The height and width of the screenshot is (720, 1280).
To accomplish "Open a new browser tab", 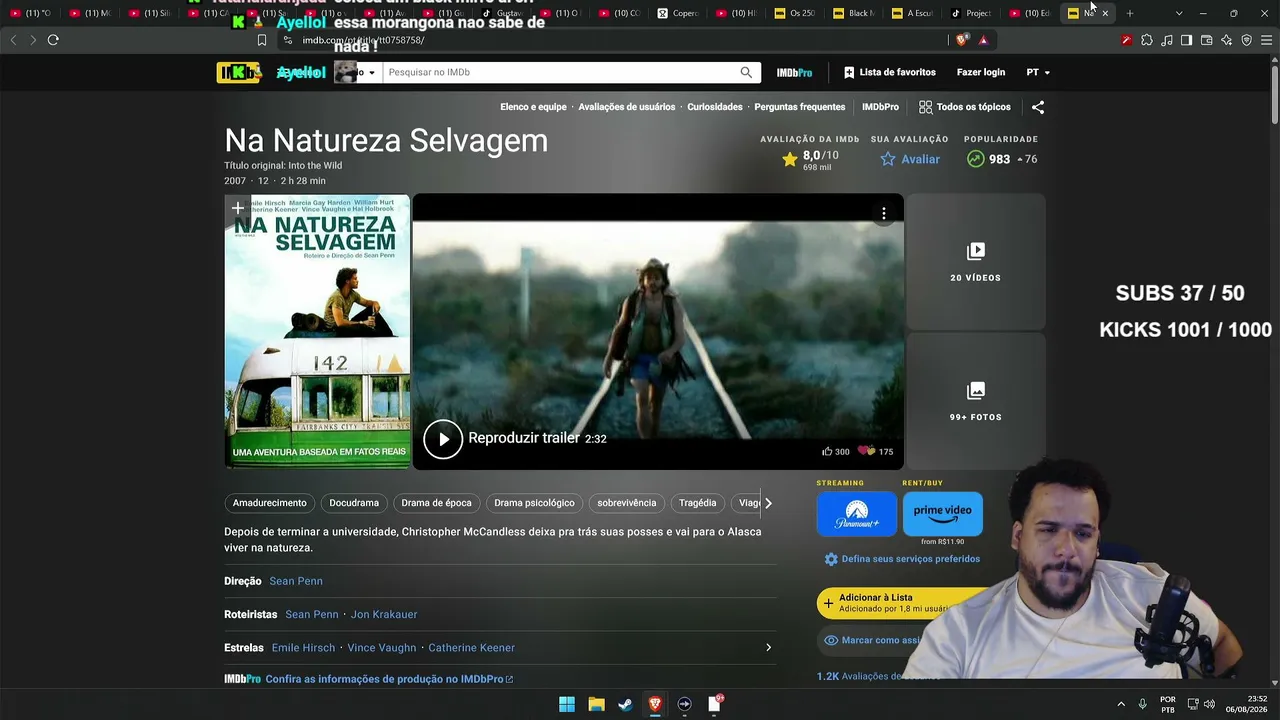I will (x=1130, y=13).
